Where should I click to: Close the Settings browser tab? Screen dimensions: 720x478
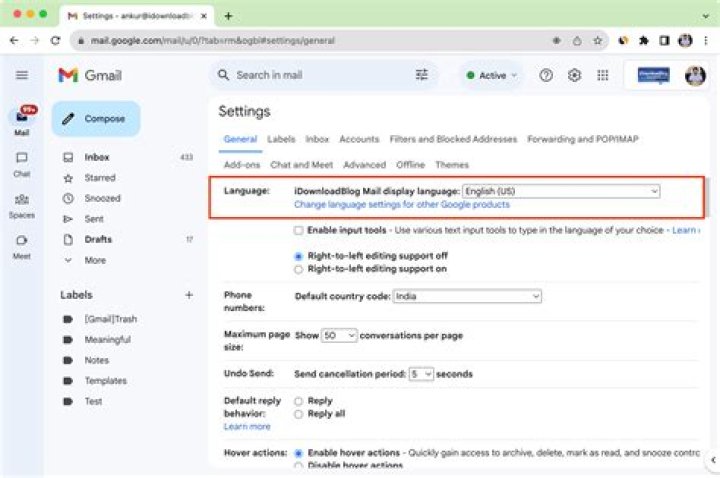204,16
